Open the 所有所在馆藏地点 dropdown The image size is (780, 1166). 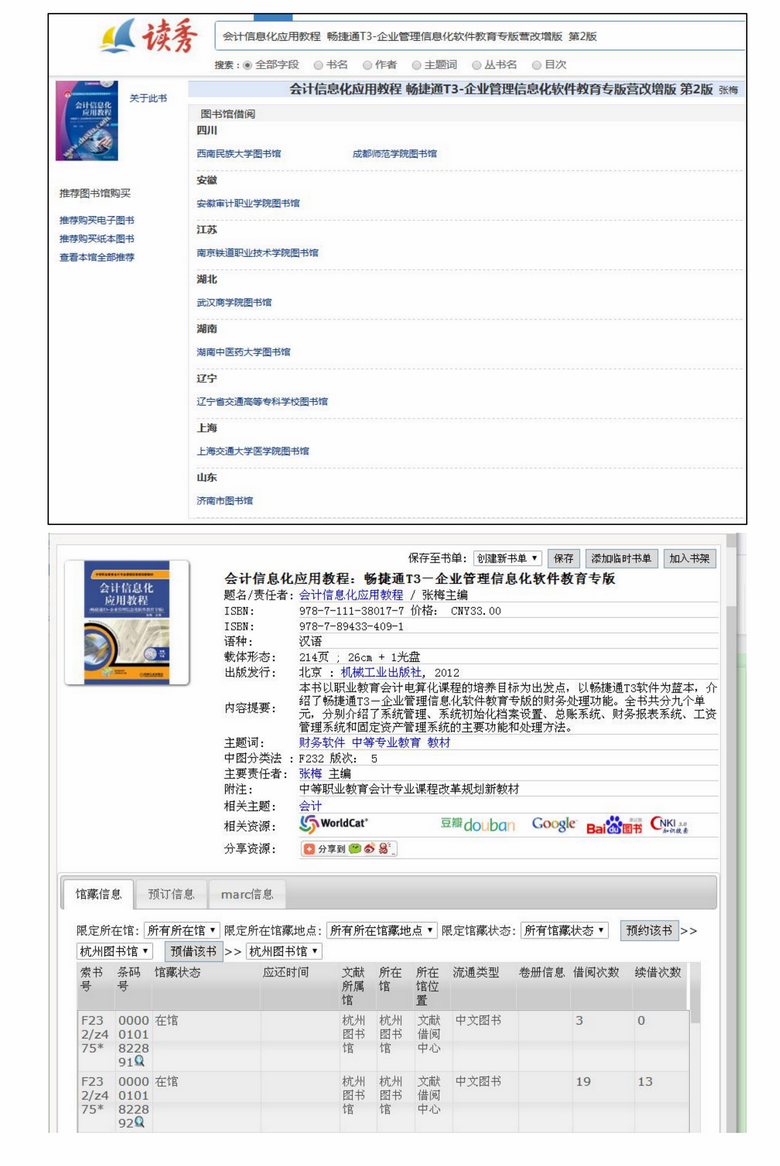point(381,930)
